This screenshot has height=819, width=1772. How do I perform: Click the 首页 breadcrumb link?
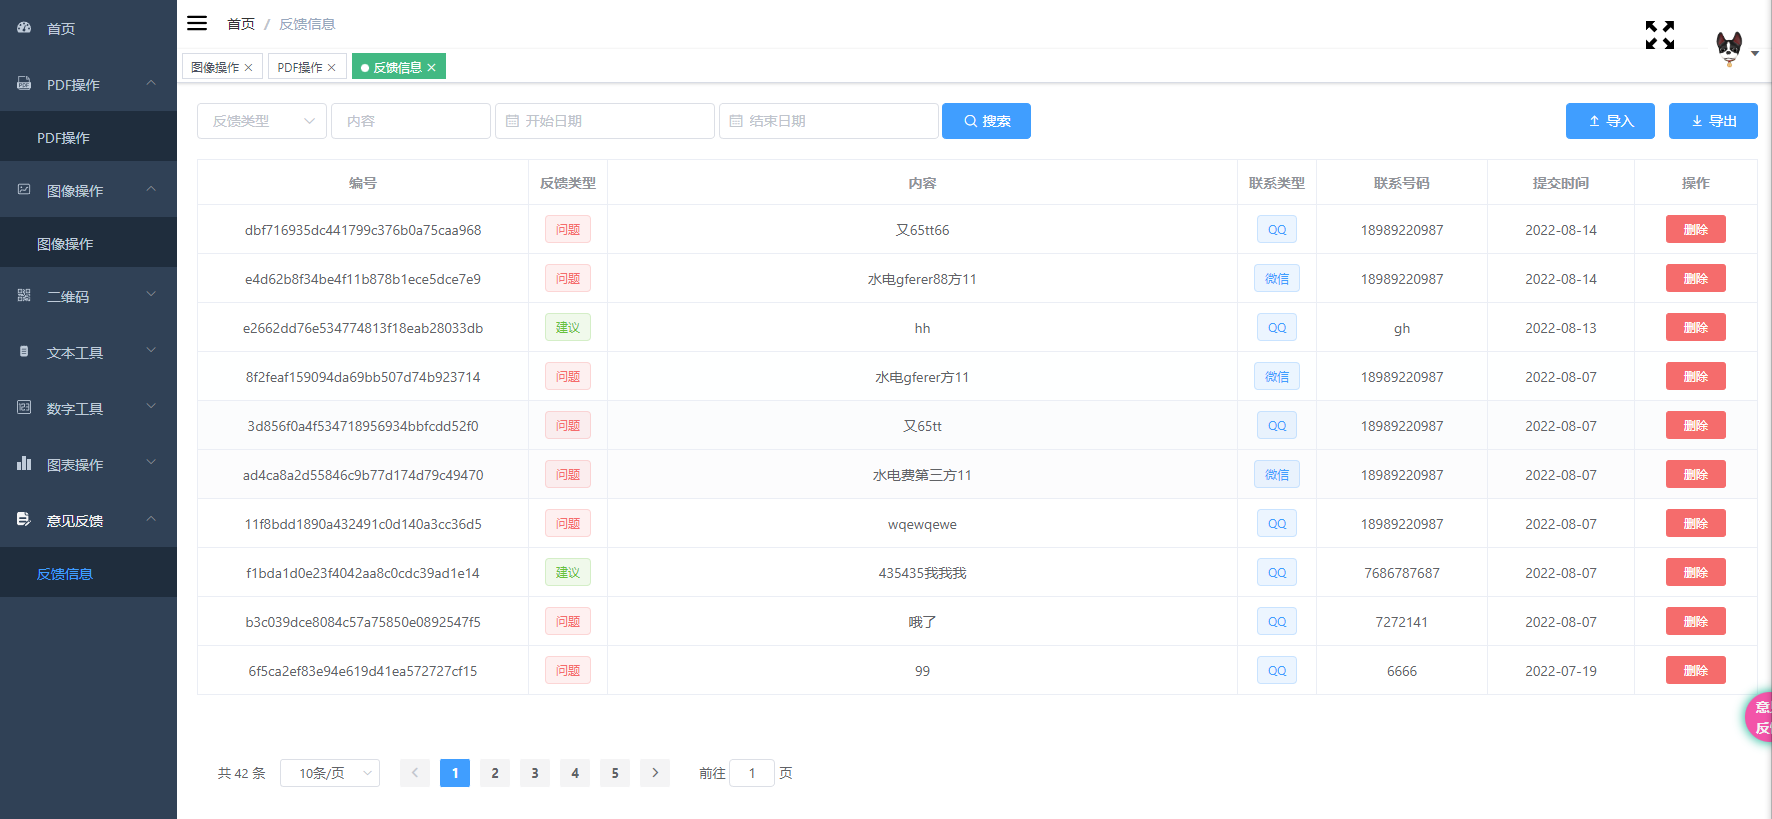(241, 24)
